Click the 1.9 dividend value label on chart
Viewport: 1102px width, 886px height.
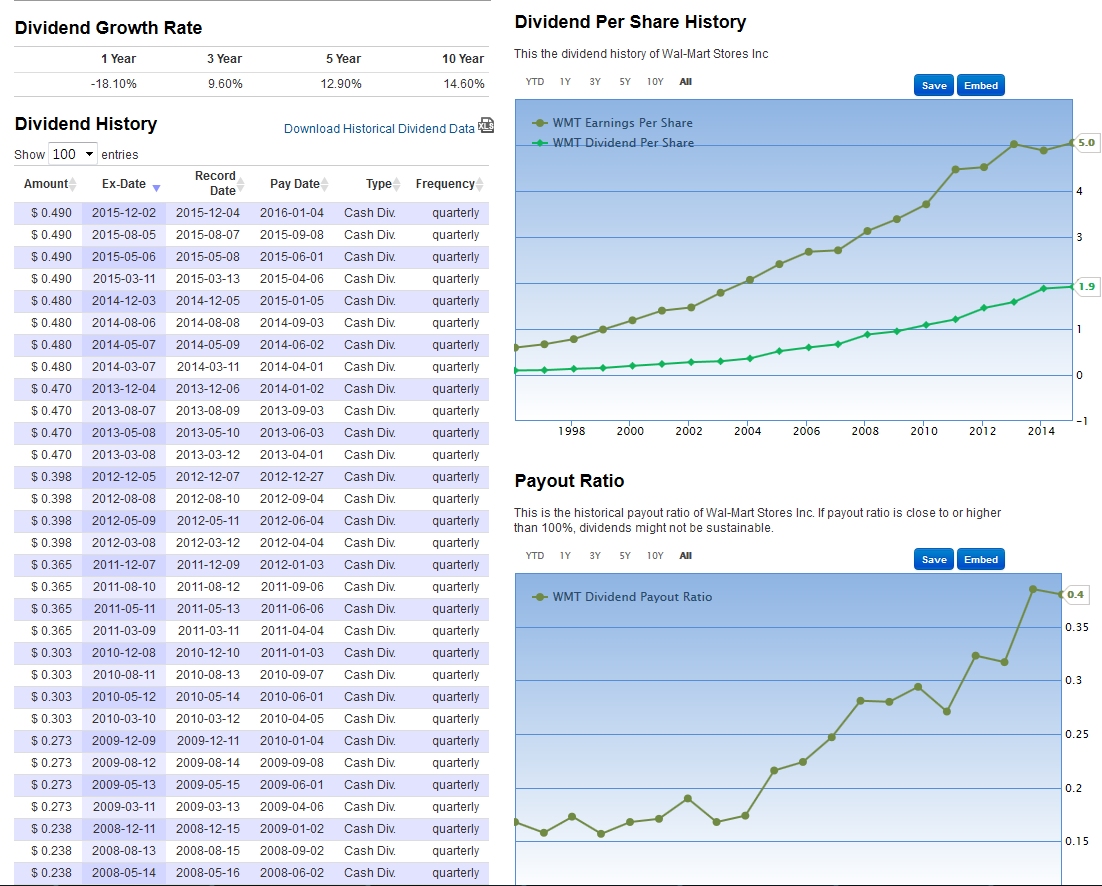pos(1087,287)
